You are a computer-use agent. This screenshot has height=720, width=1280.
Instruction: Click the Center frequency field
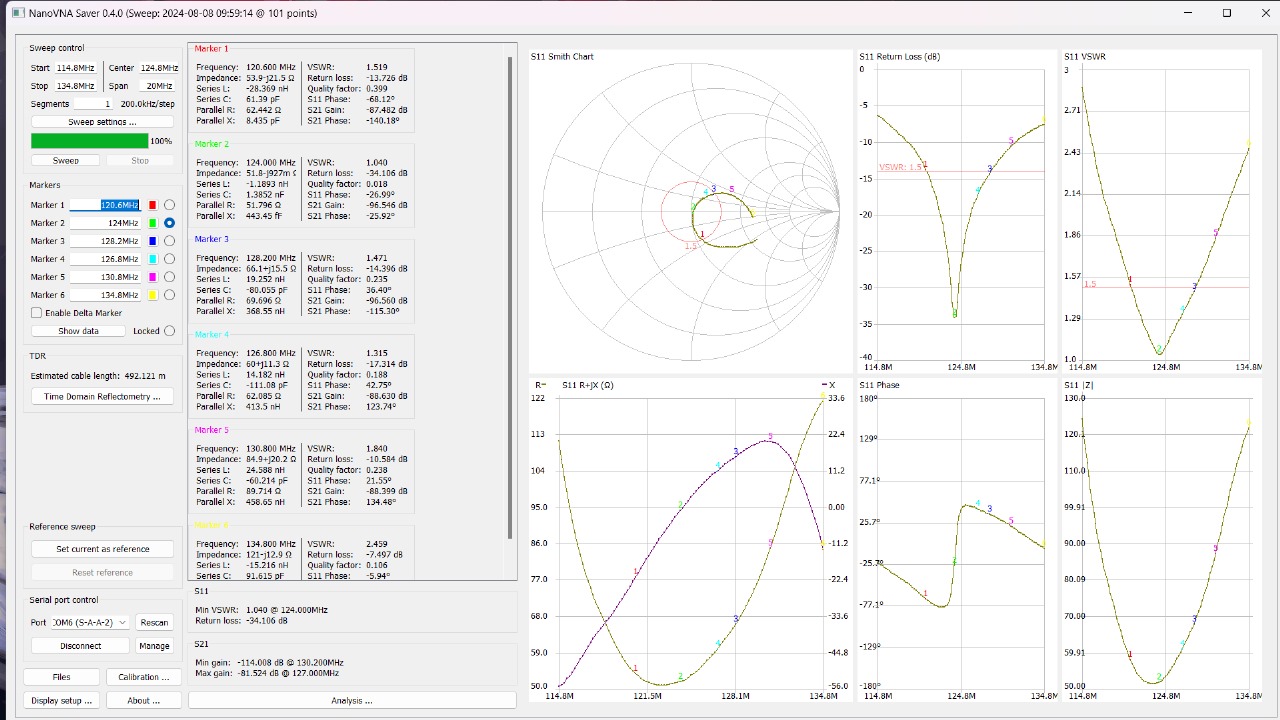tap(159, 68)
